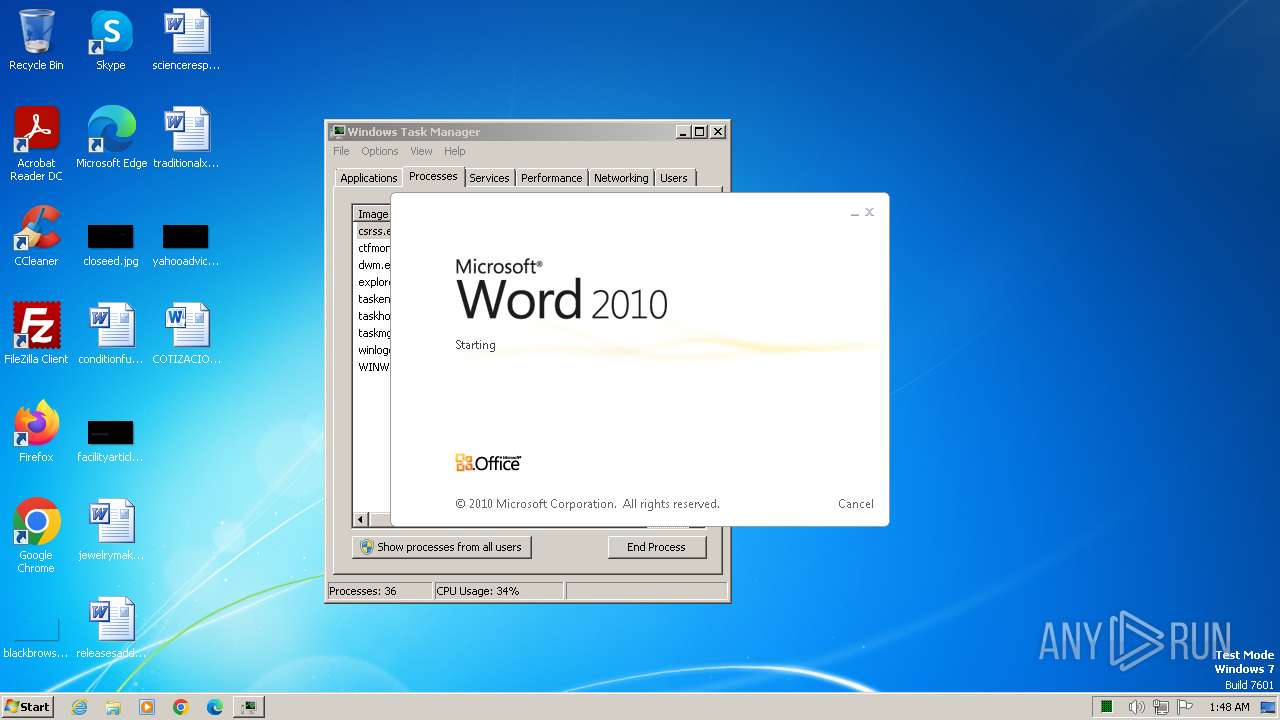The height and width of the screenshot is (720, 1280).
Task: Select the releasesadd Word document icon
Action: click(111, 628)
